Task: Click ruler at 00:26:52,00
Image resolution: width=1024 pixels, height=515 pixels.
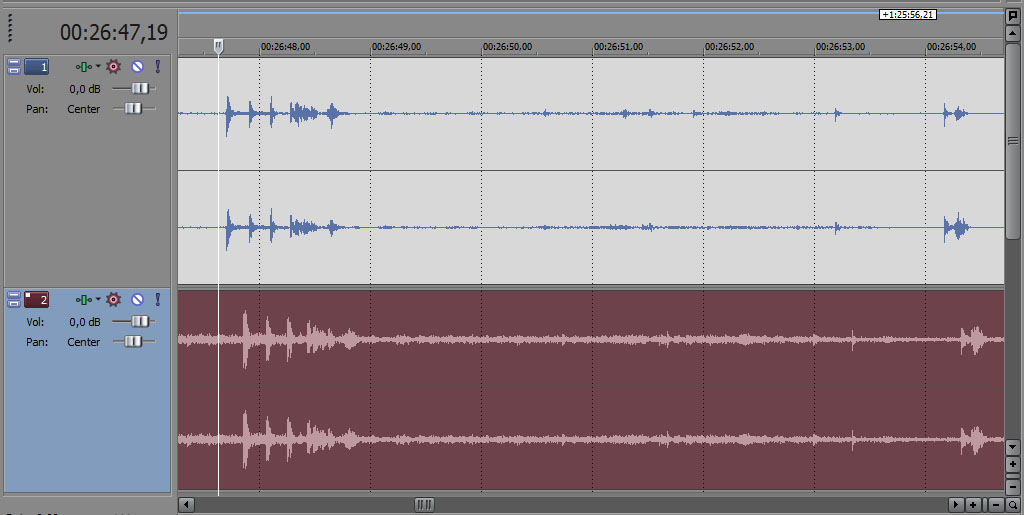Action: coord(729,47)
